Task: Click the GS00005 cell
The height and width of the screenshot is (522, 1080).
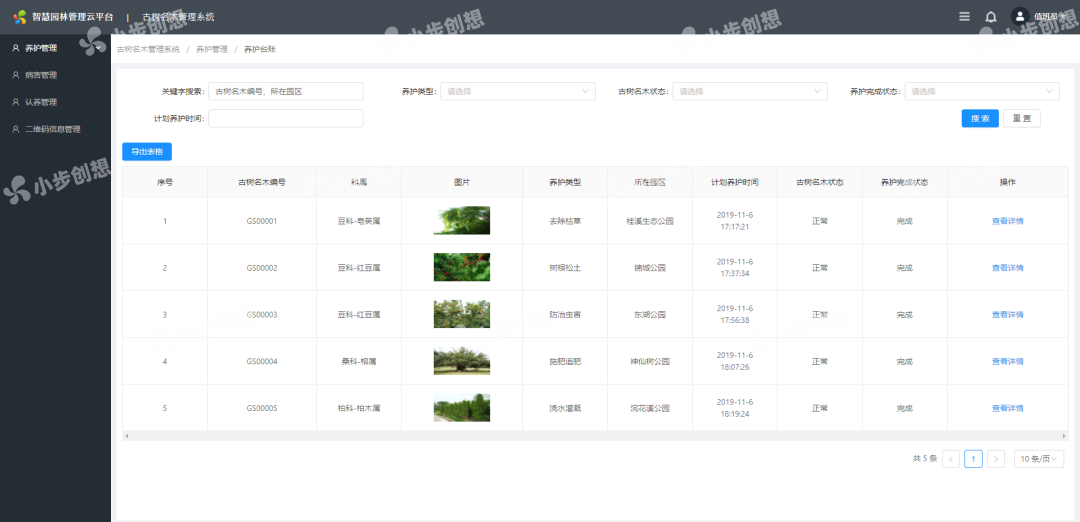Action: (262, 408)
